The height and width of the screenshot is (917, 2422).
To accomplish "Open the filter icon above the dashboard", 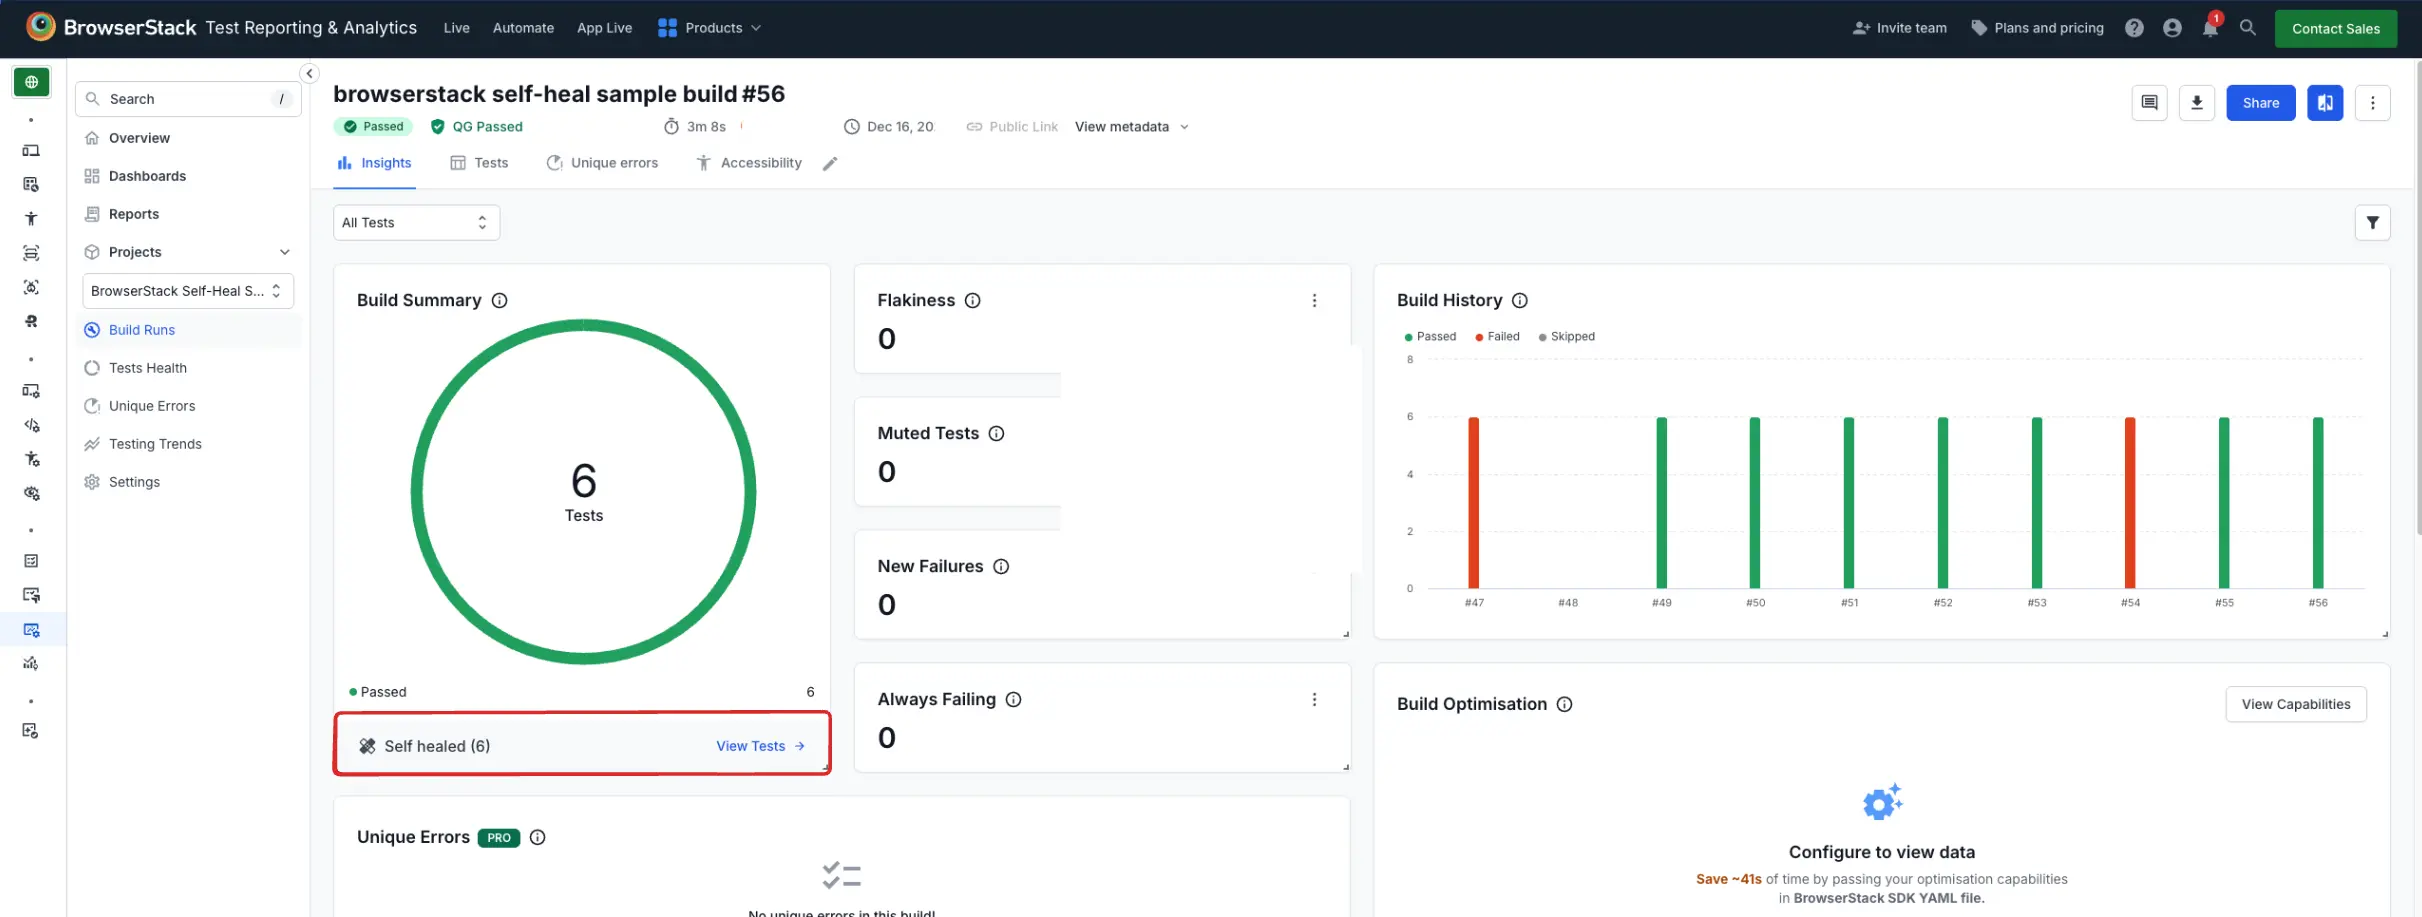I will point(2372,222).
